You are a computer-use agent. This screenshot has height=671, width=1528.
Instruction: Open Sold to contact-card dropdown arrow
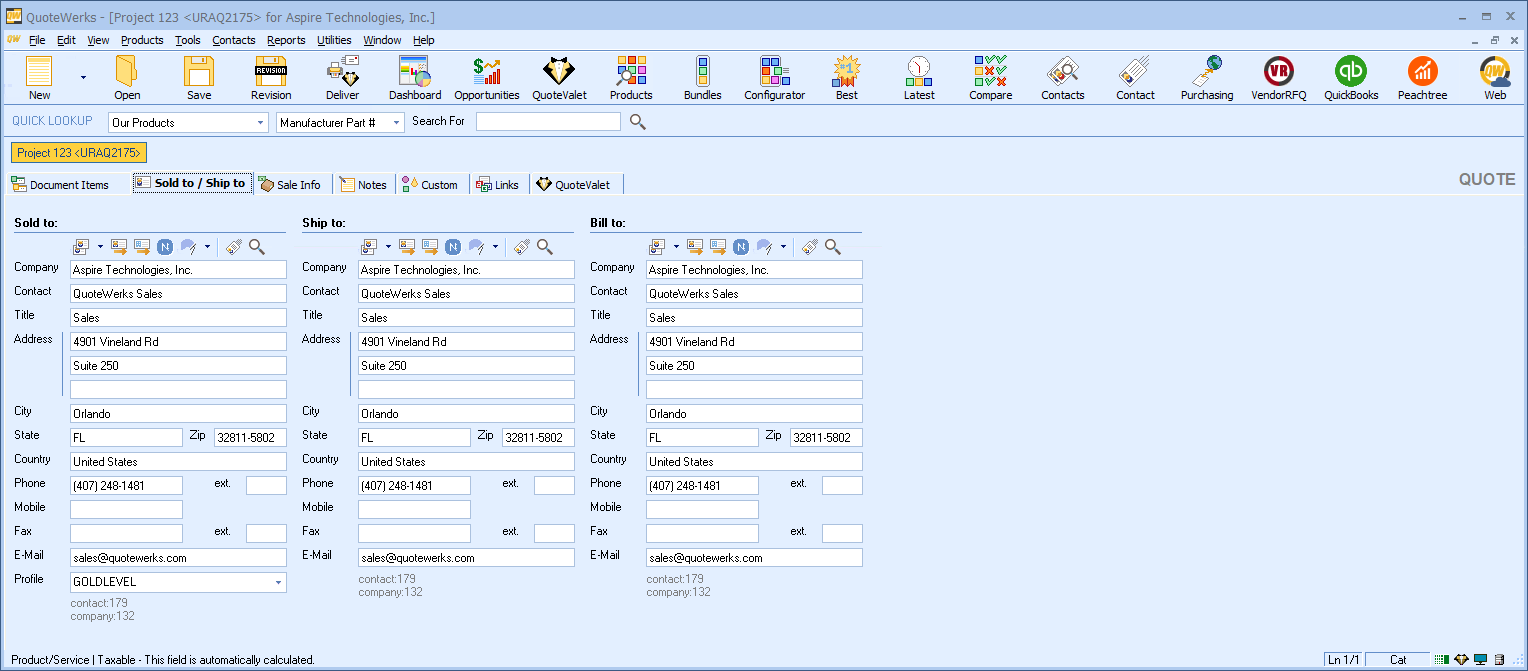coord(100,247)
